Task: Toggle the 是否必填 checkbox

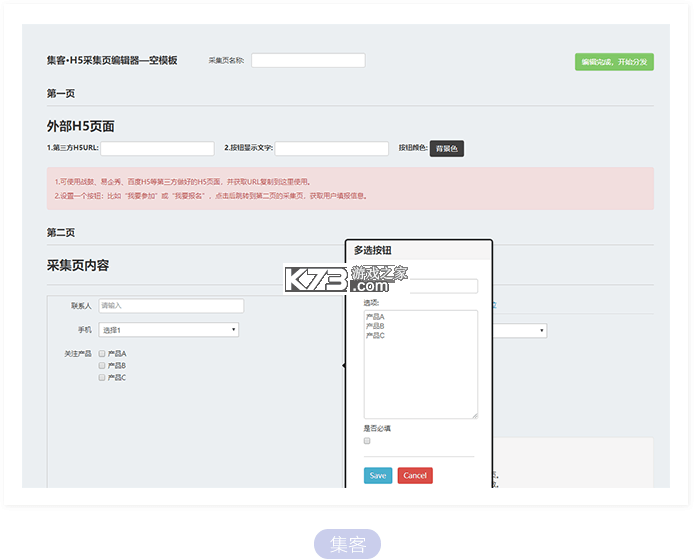Action: coord(367,441)
